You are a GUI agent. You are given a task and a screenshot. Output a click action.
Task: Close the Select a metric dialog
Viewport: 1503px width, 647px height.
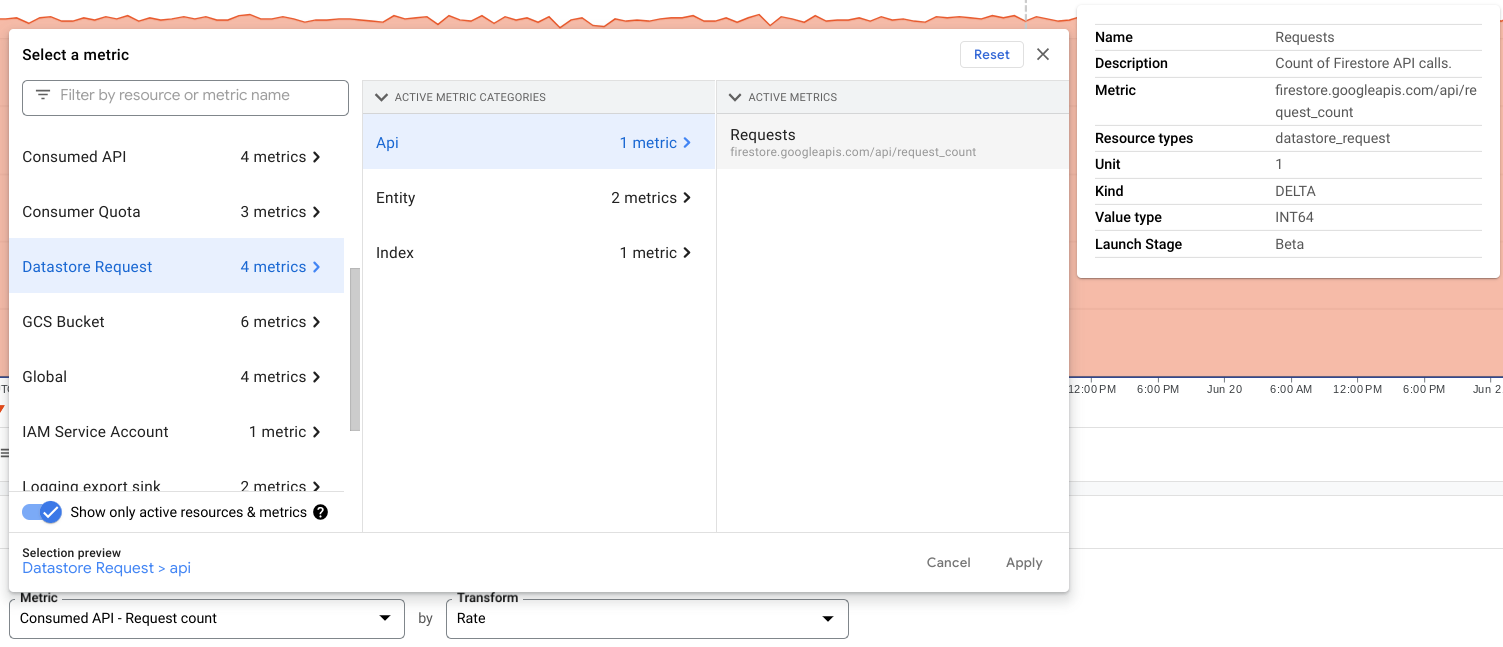click(1043, 55)
